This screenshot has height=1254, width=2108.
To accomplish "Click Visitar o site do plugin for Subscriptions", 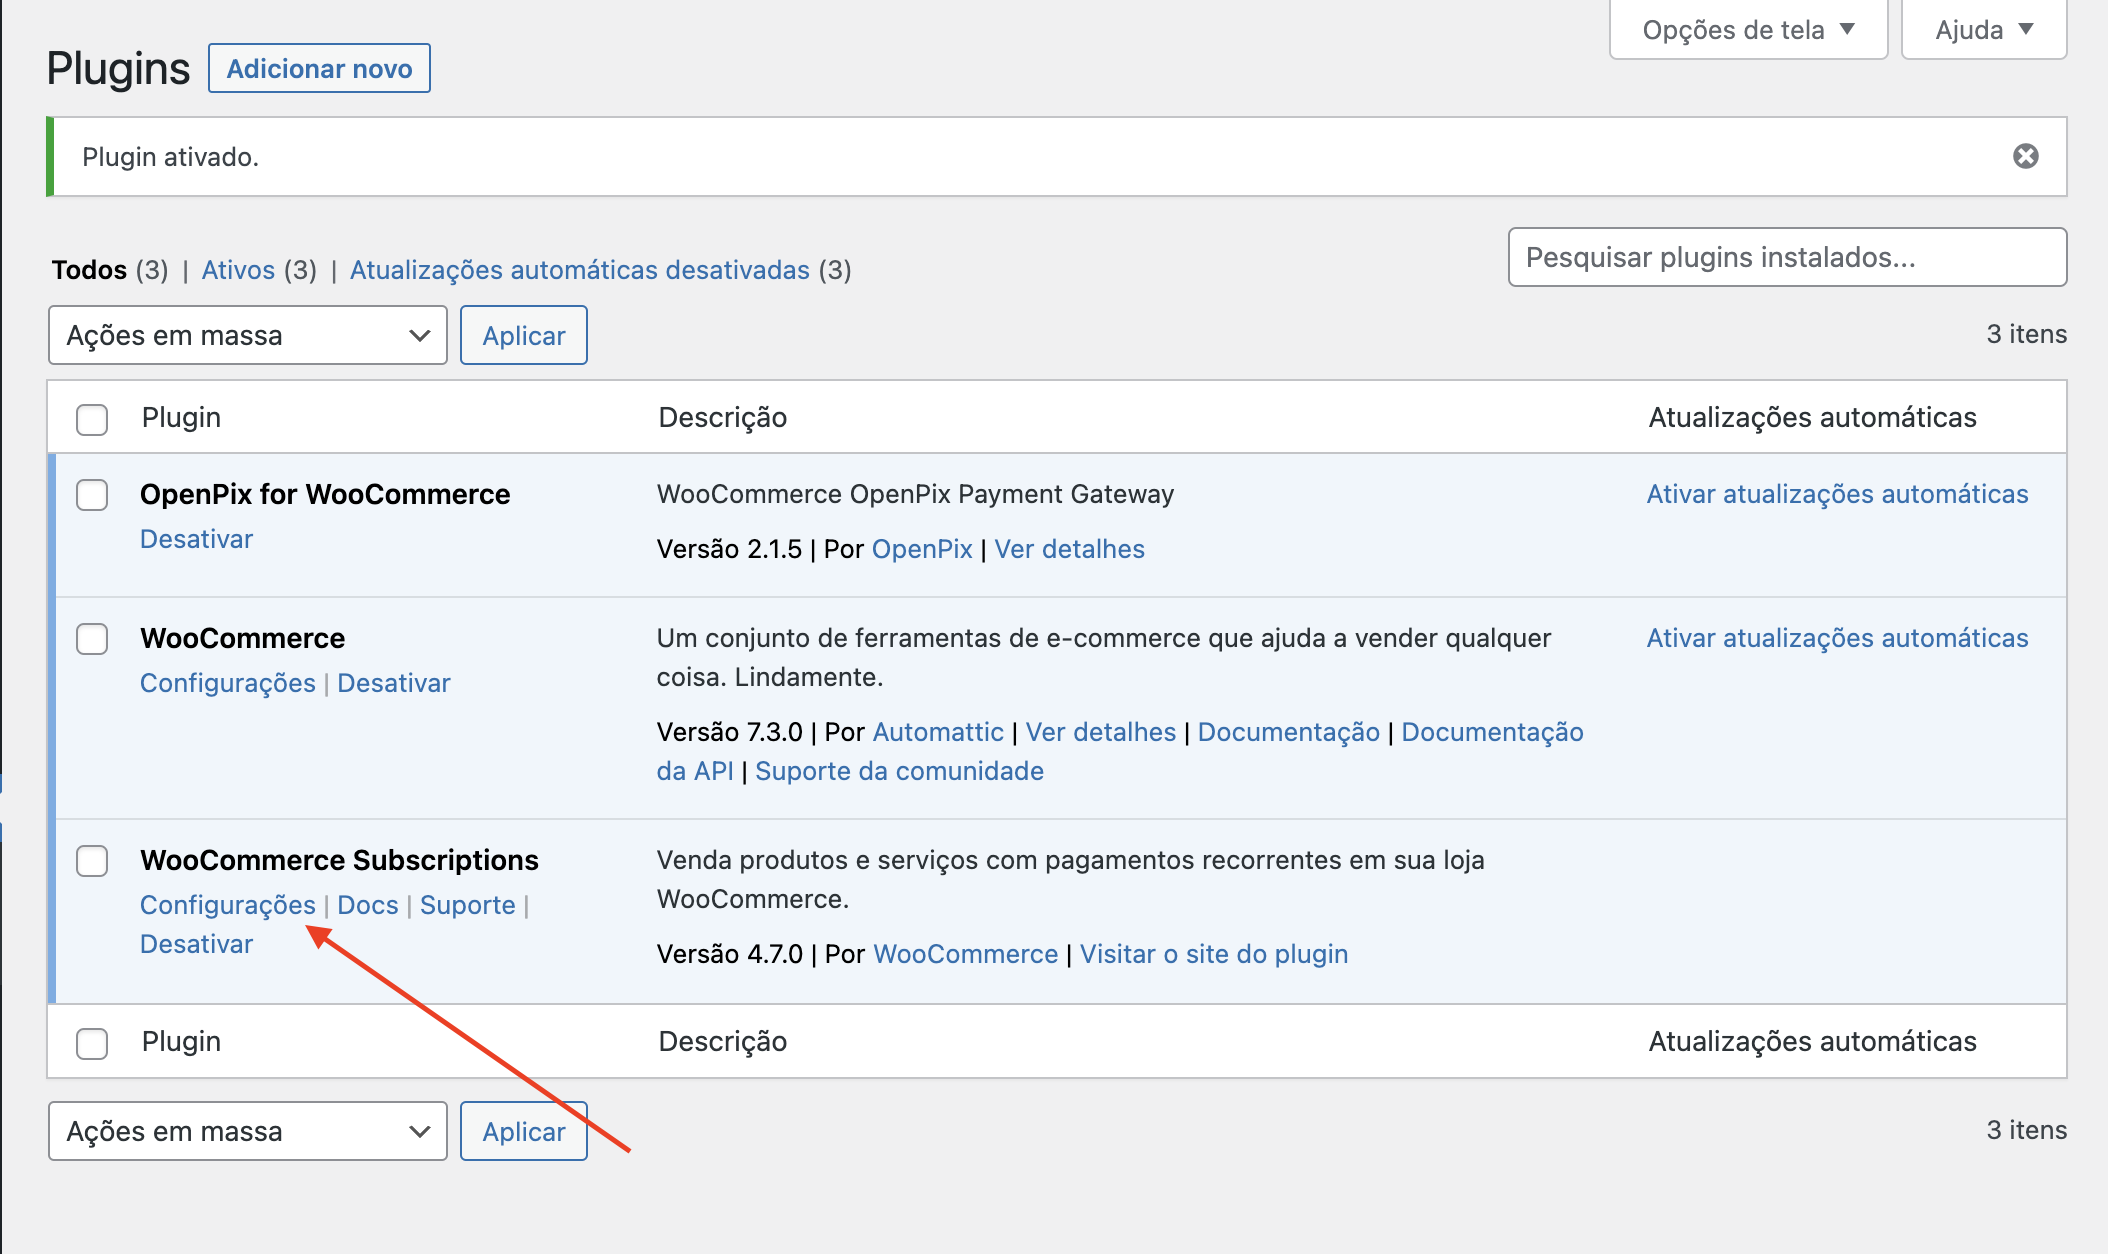I will point(1212,952).
